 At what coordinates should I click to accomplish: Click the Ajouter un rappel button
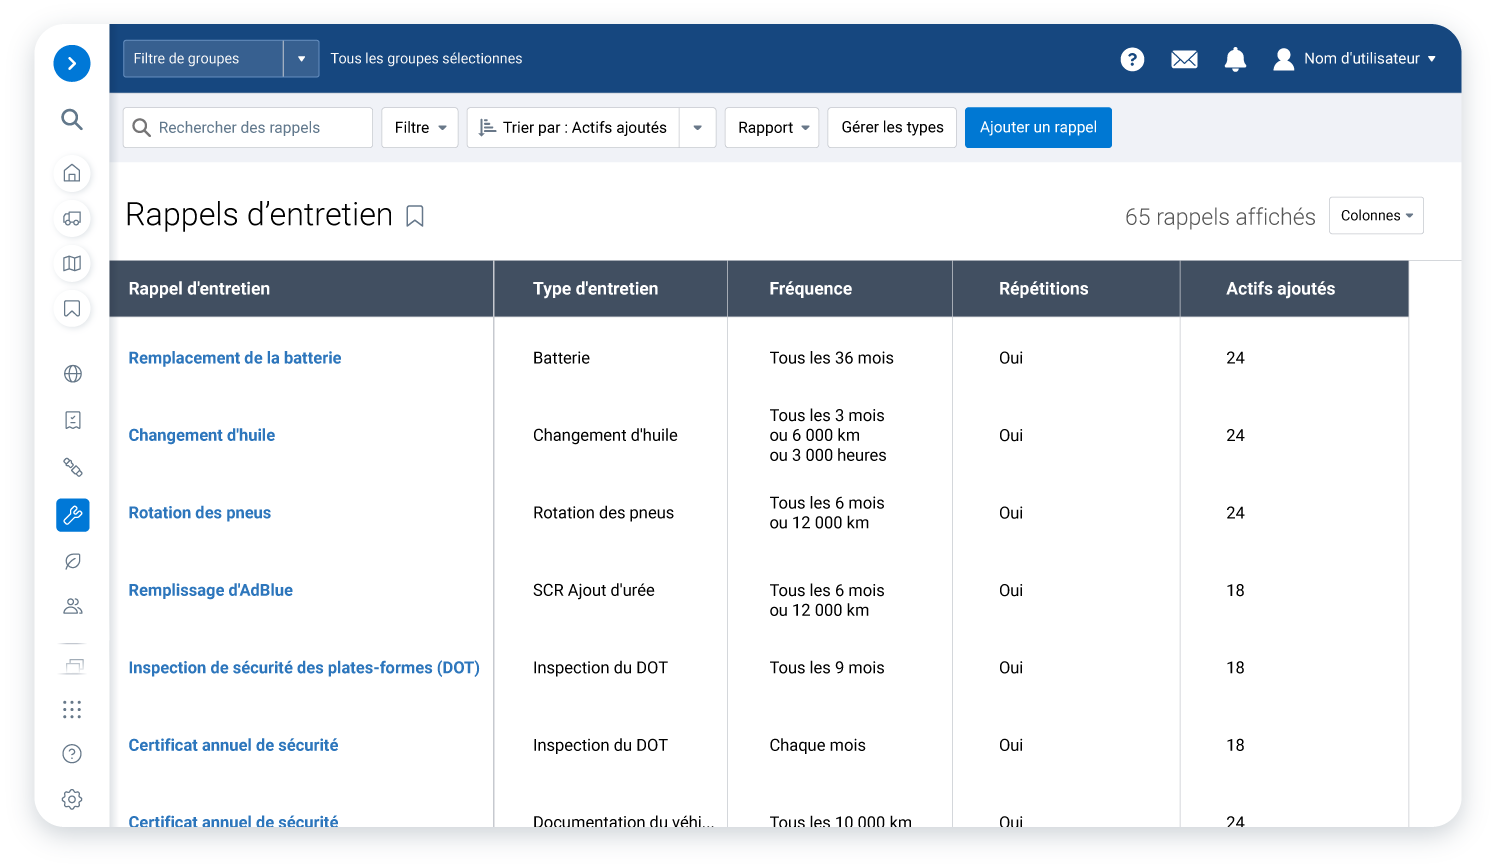(1038, 127)
